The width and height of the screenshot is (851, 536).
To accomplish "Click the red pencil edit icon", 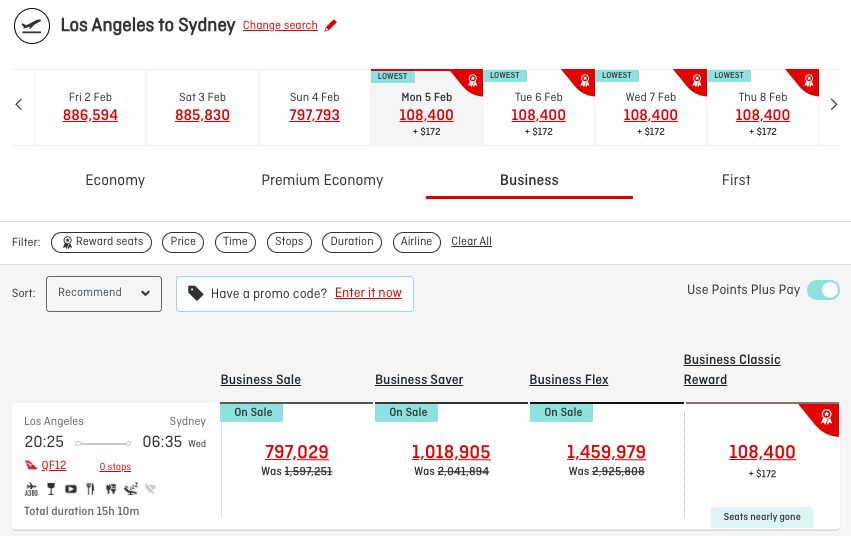I will tap(331, 25).
